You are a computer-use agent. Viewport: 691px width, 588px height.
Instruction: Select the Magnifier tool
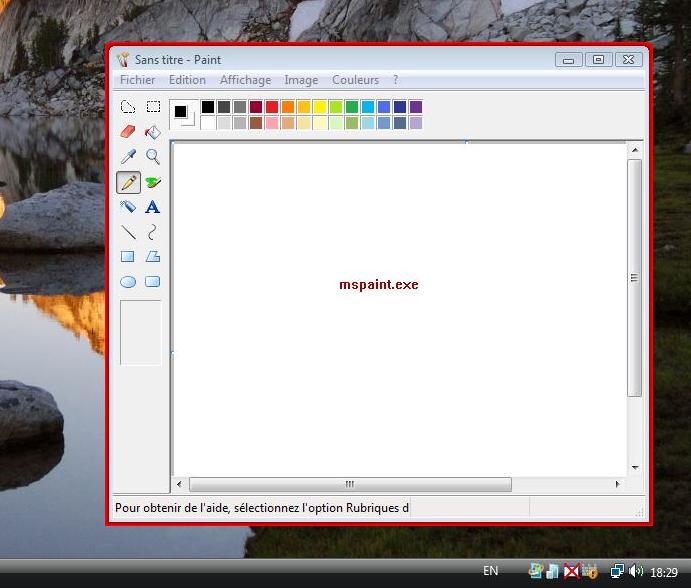pos(153,156)
